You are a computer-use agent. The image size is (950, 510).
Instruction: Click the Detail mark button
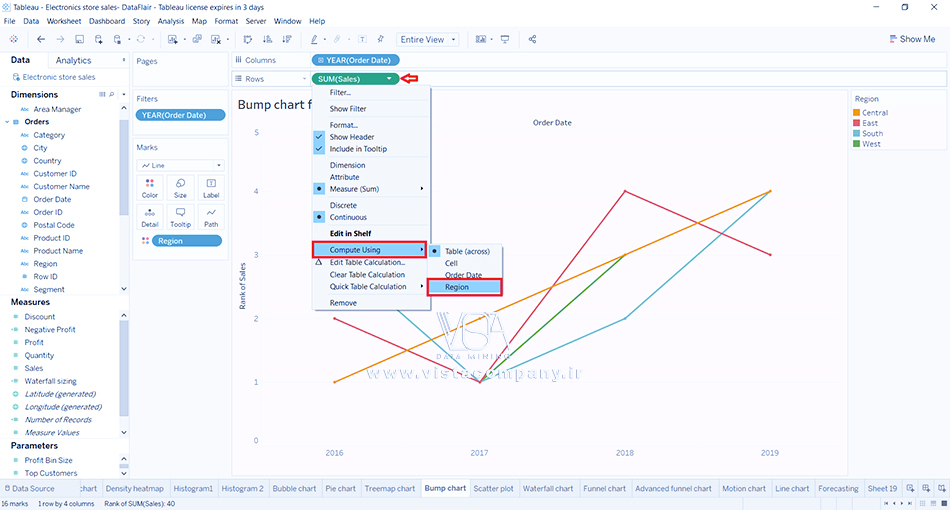tap(150, 217)
